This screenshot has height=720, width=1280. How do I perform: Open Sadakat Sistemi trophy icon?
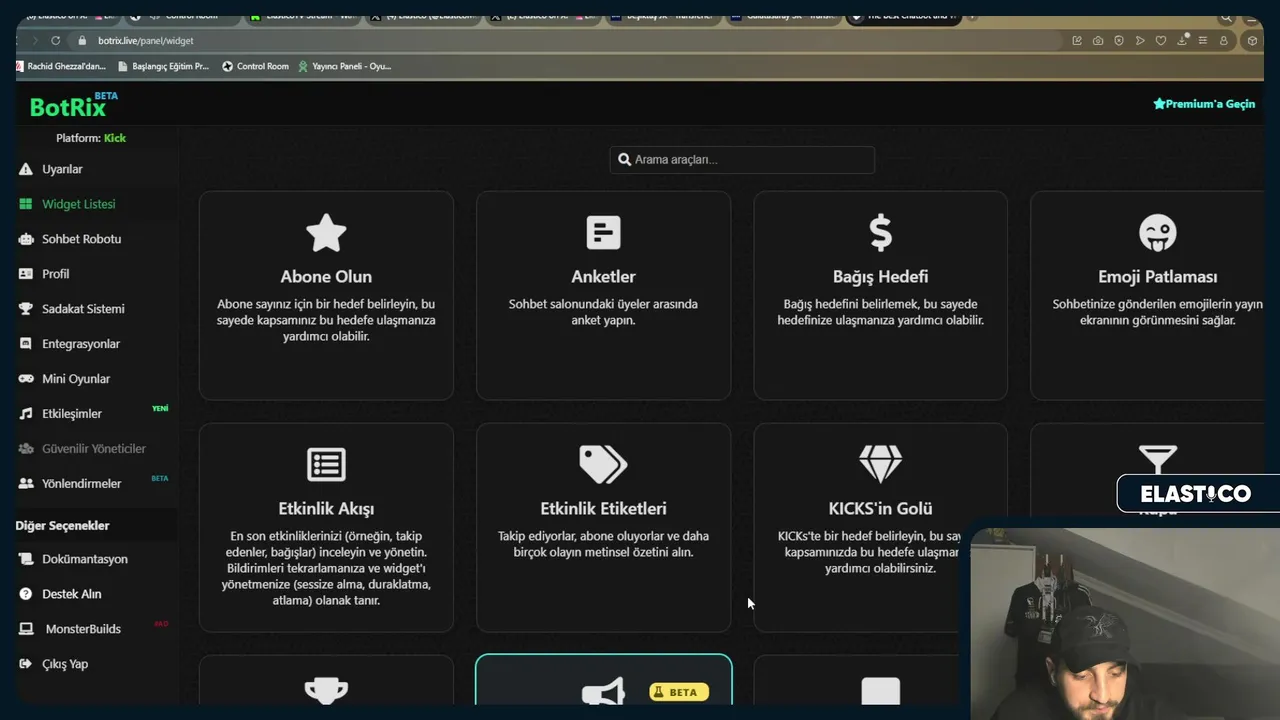pyautogui.click(x=26, y=309)
